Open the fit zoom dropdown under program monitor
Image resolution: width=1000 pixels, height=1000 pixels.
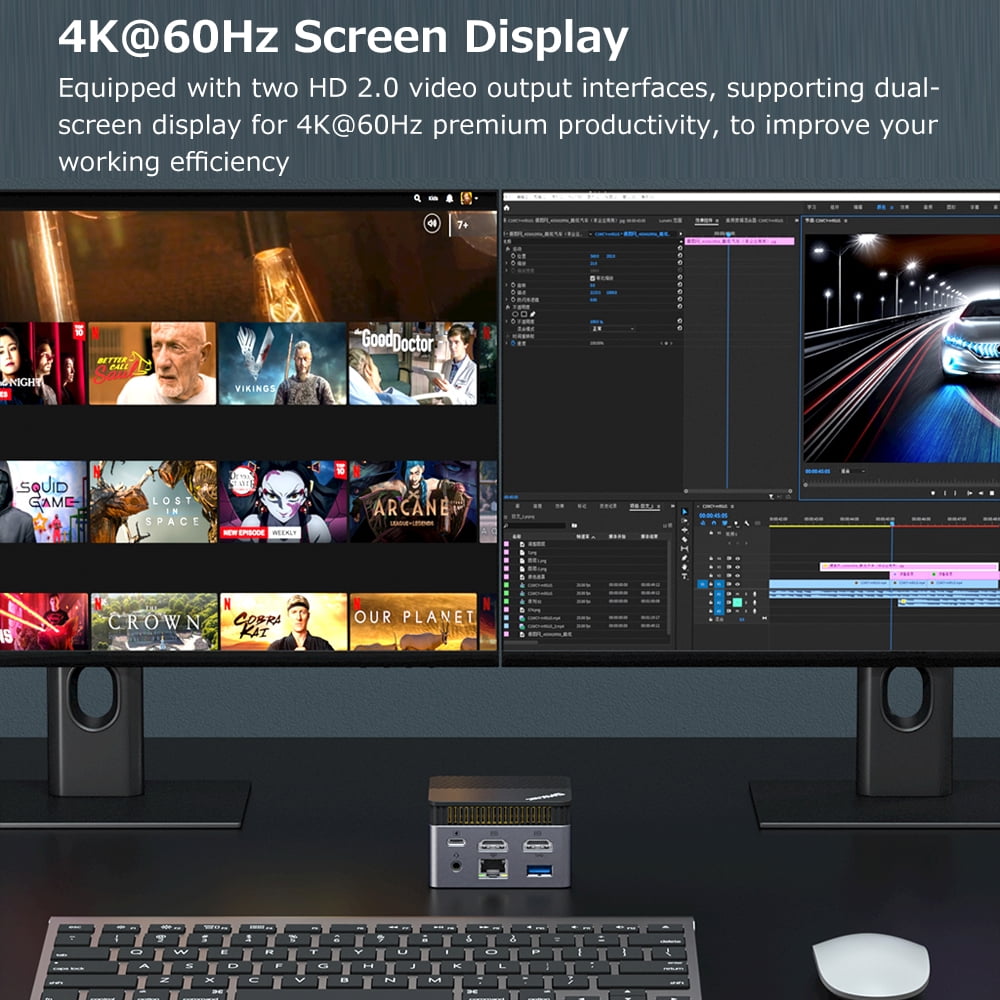[853, 471]
